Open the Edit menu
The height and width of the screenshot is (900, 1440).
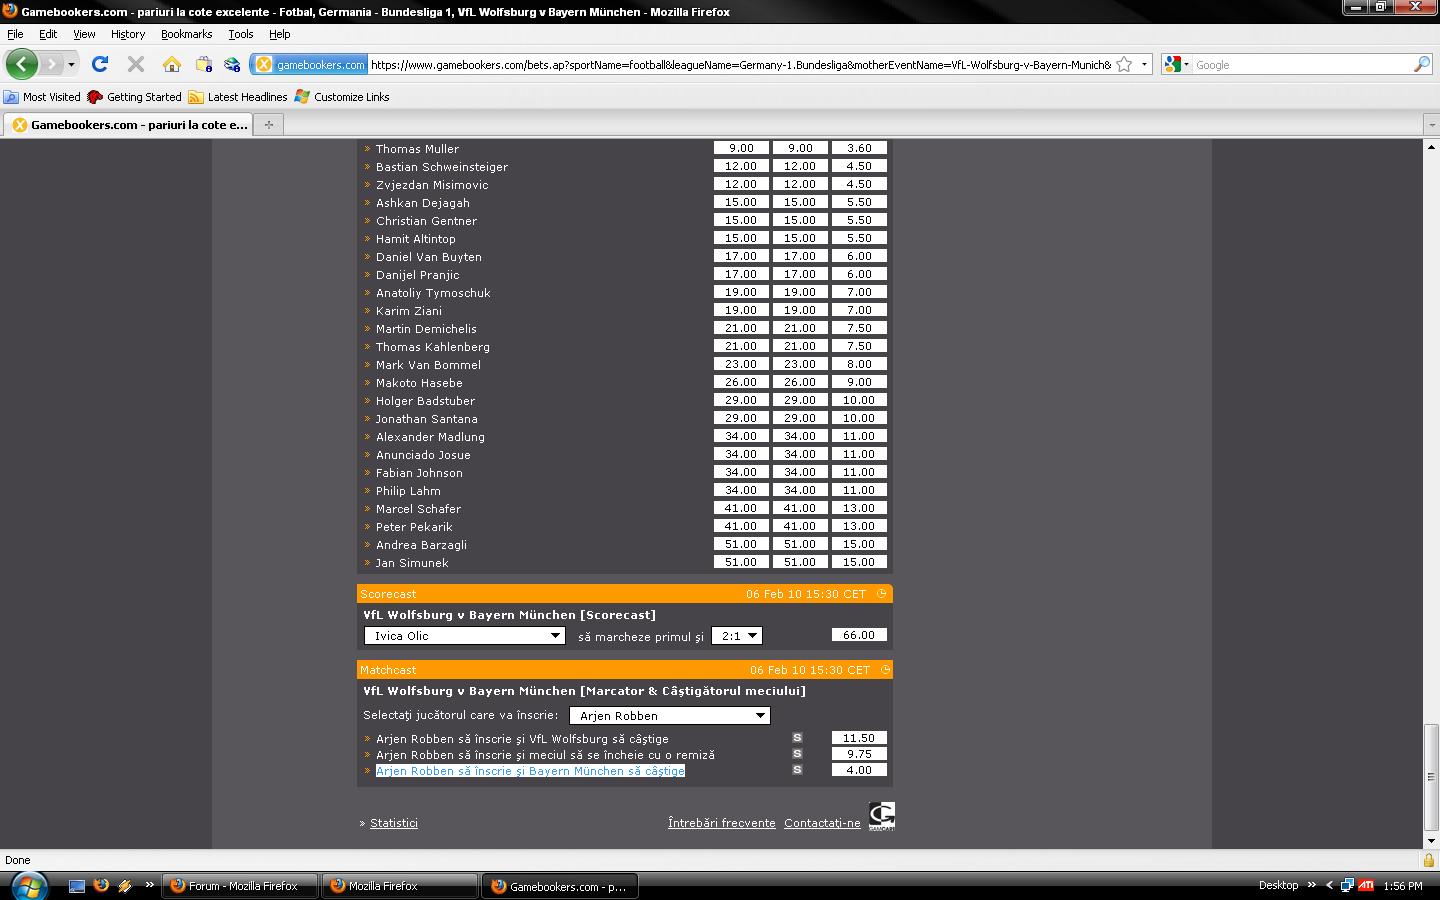48,34
